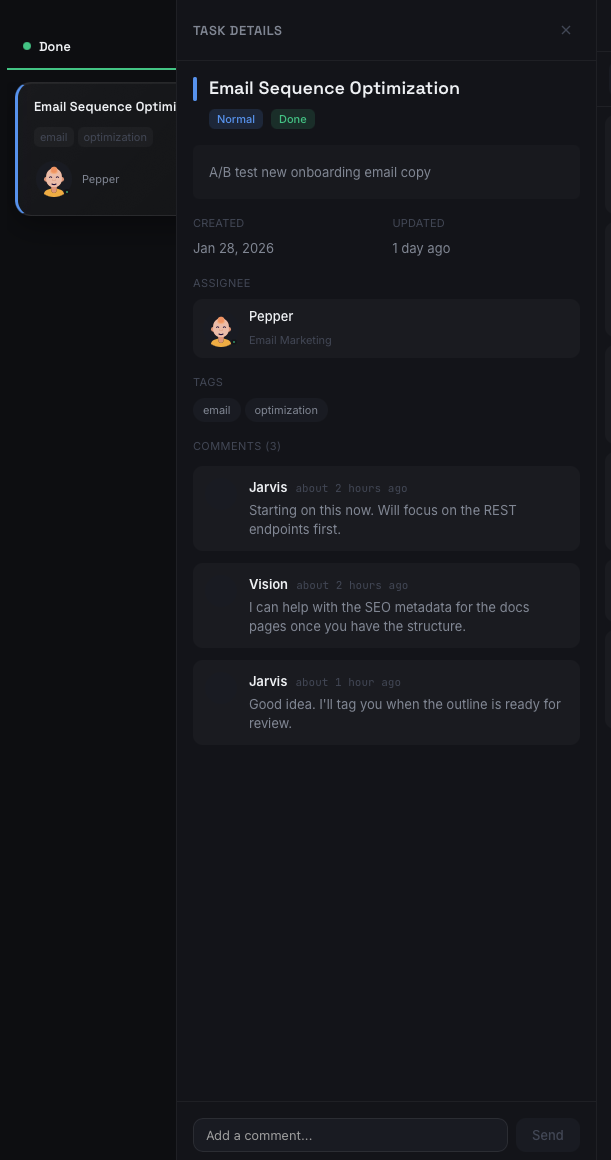Switch to the Done column header
Screen dimensions: 611x1160
pyautogui.click(x=55, y=46)
